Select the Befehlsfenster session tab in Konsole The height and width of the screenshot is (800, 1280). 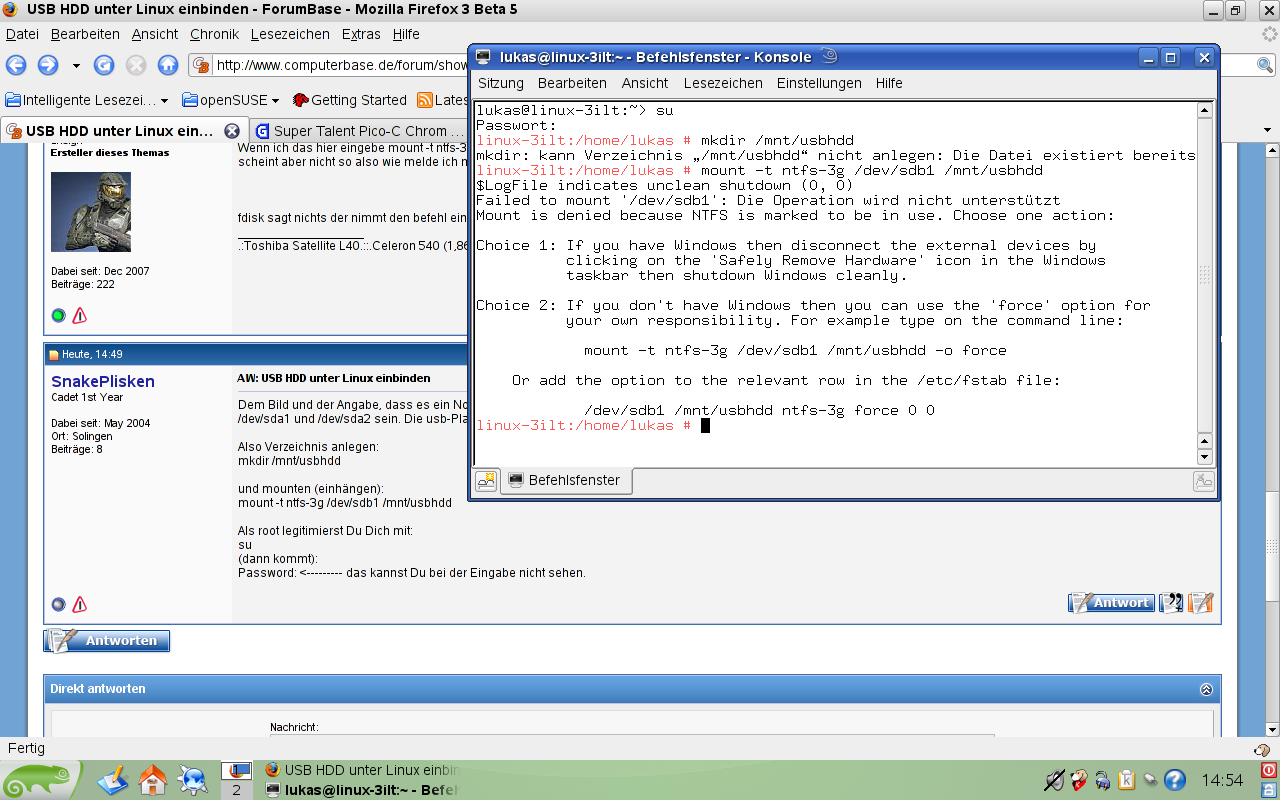tap(566, 481)
